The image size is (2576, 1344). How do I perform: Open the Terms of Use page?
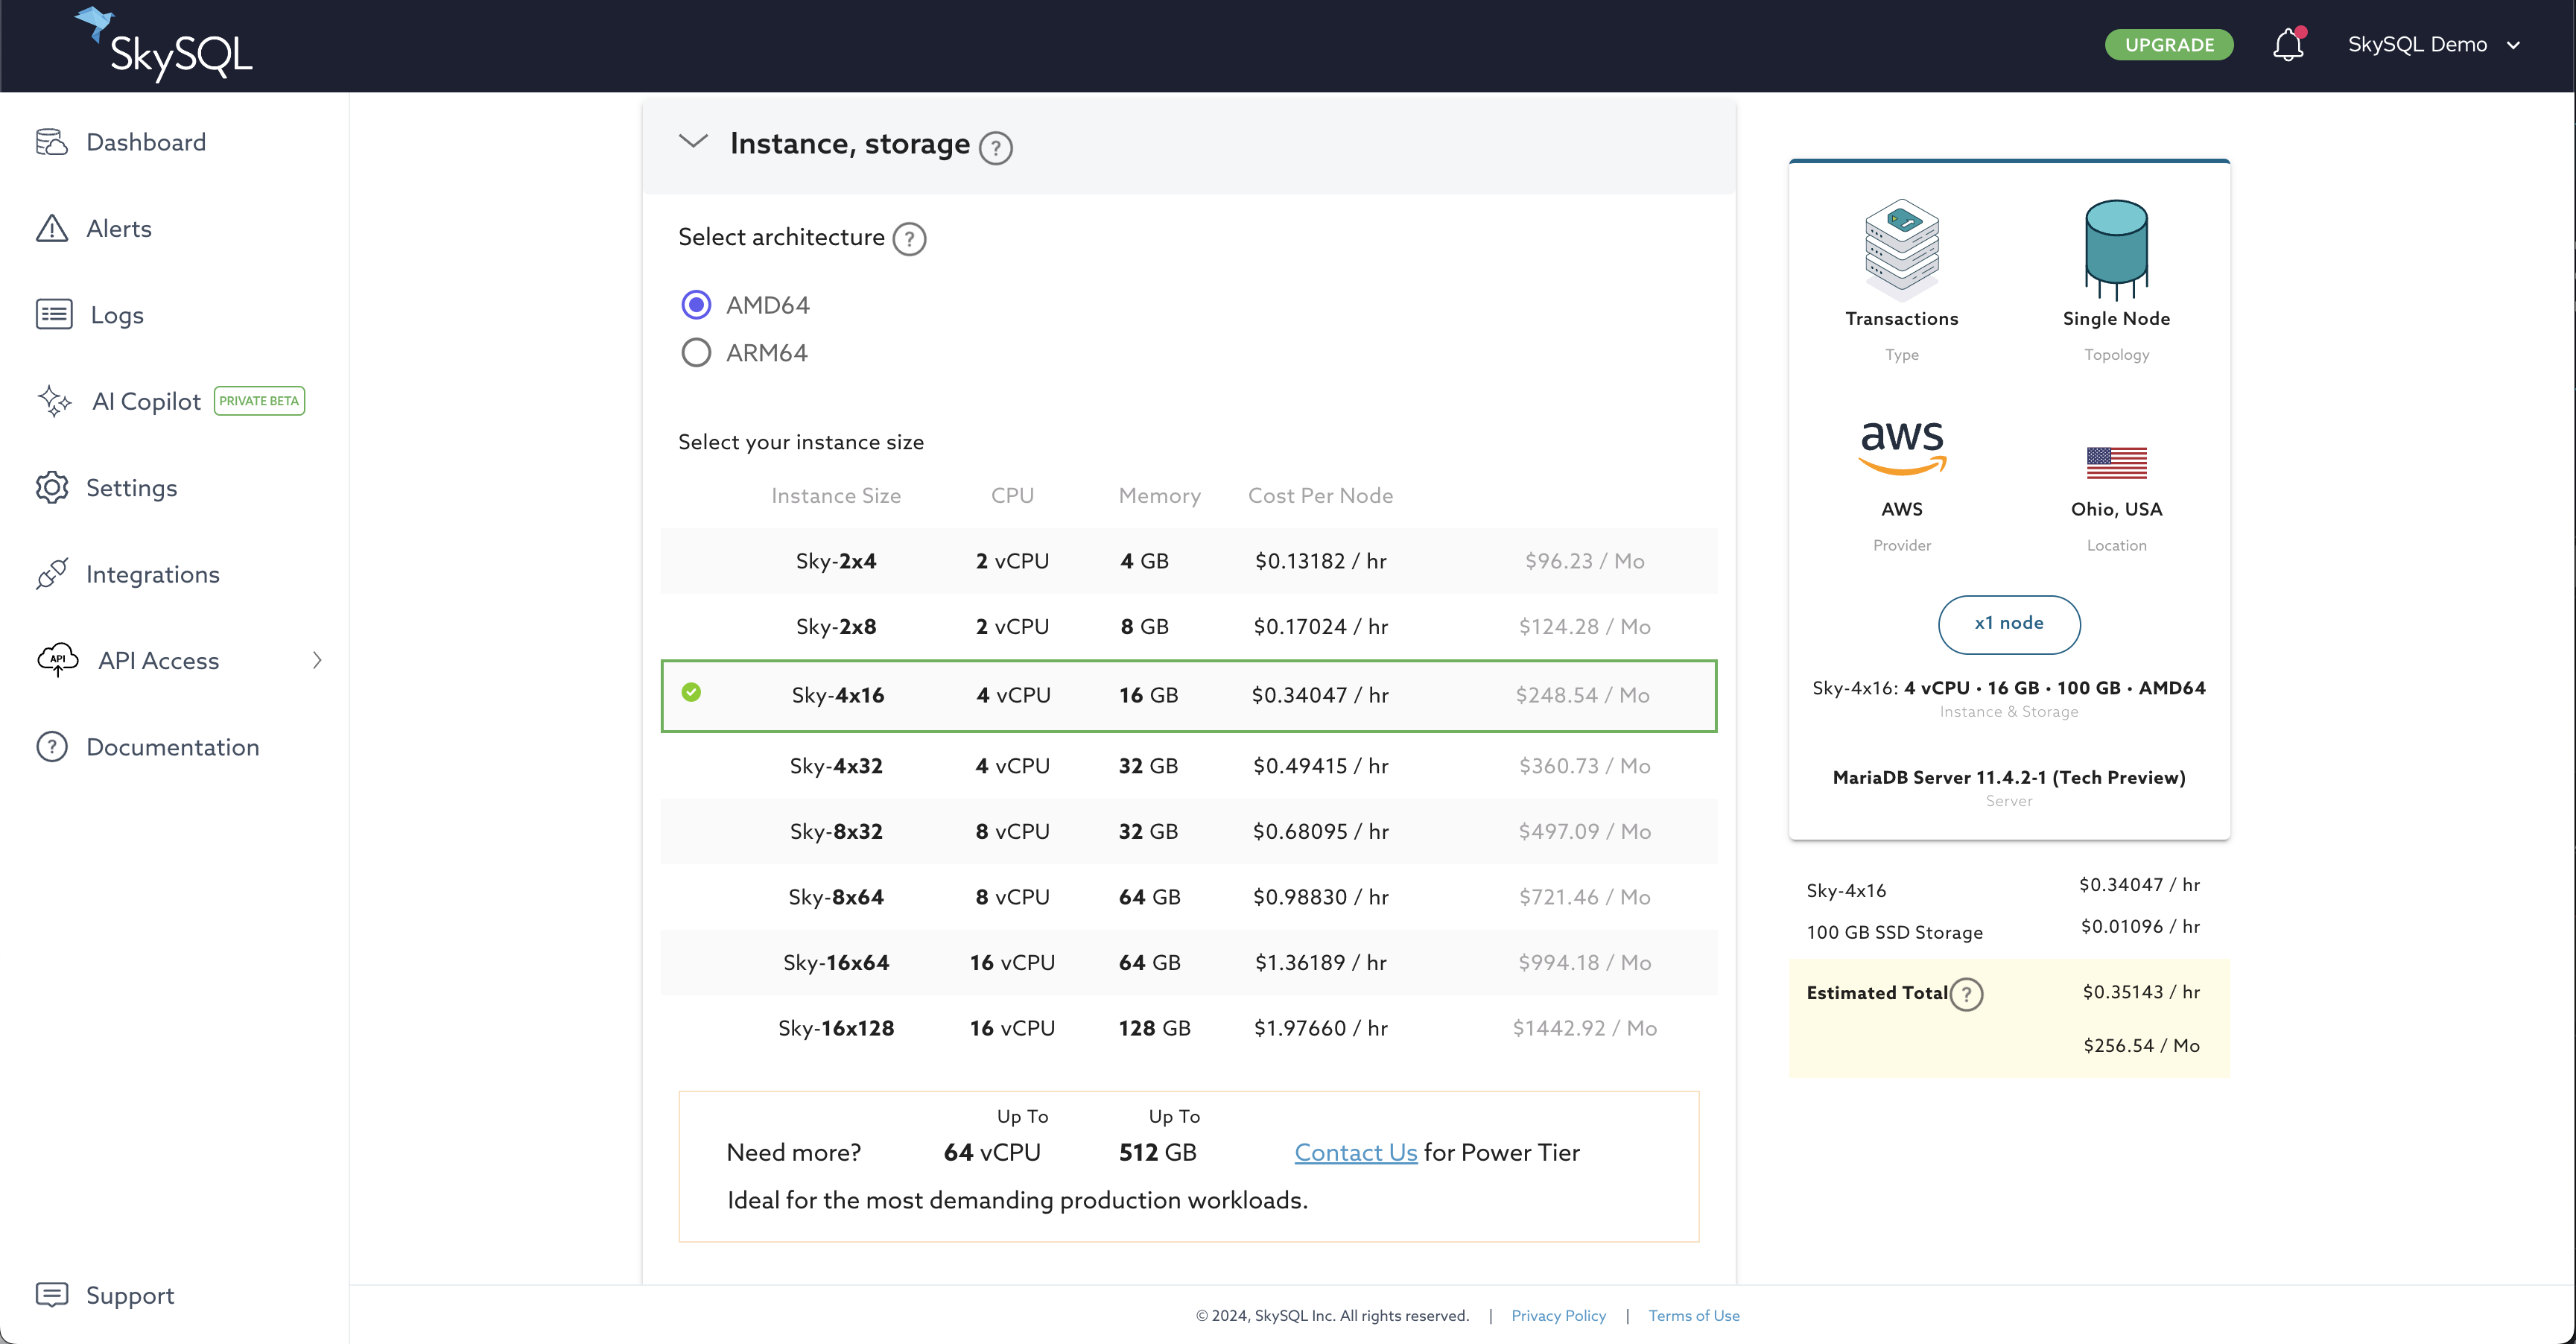1693,1315
